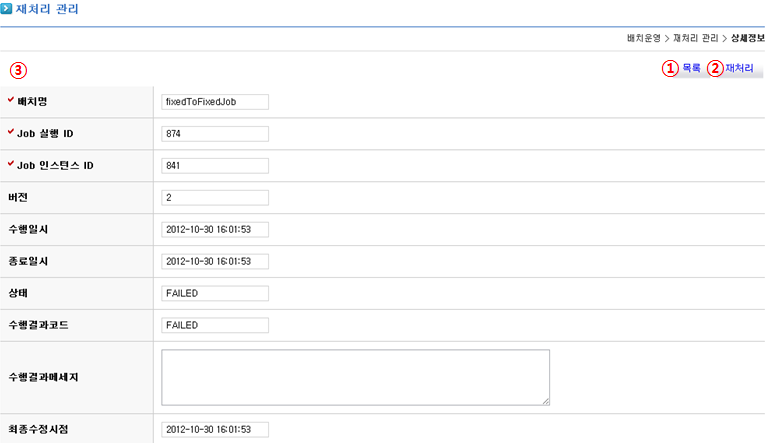Click inside the 수행결과메세지 text area

click(355, 377)
